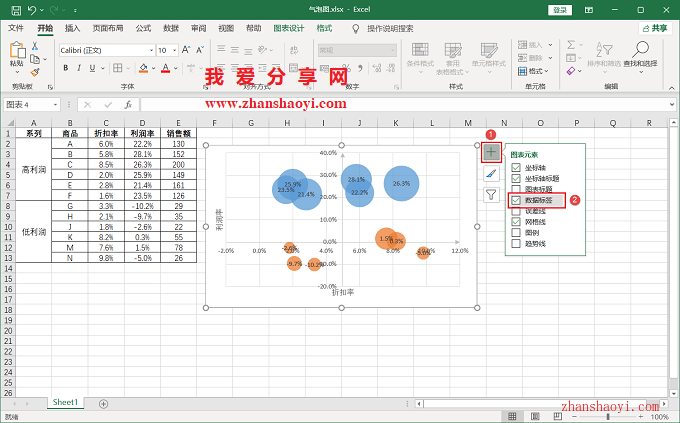
Task: Open Format as Table styles
Action: click(453, 58)
